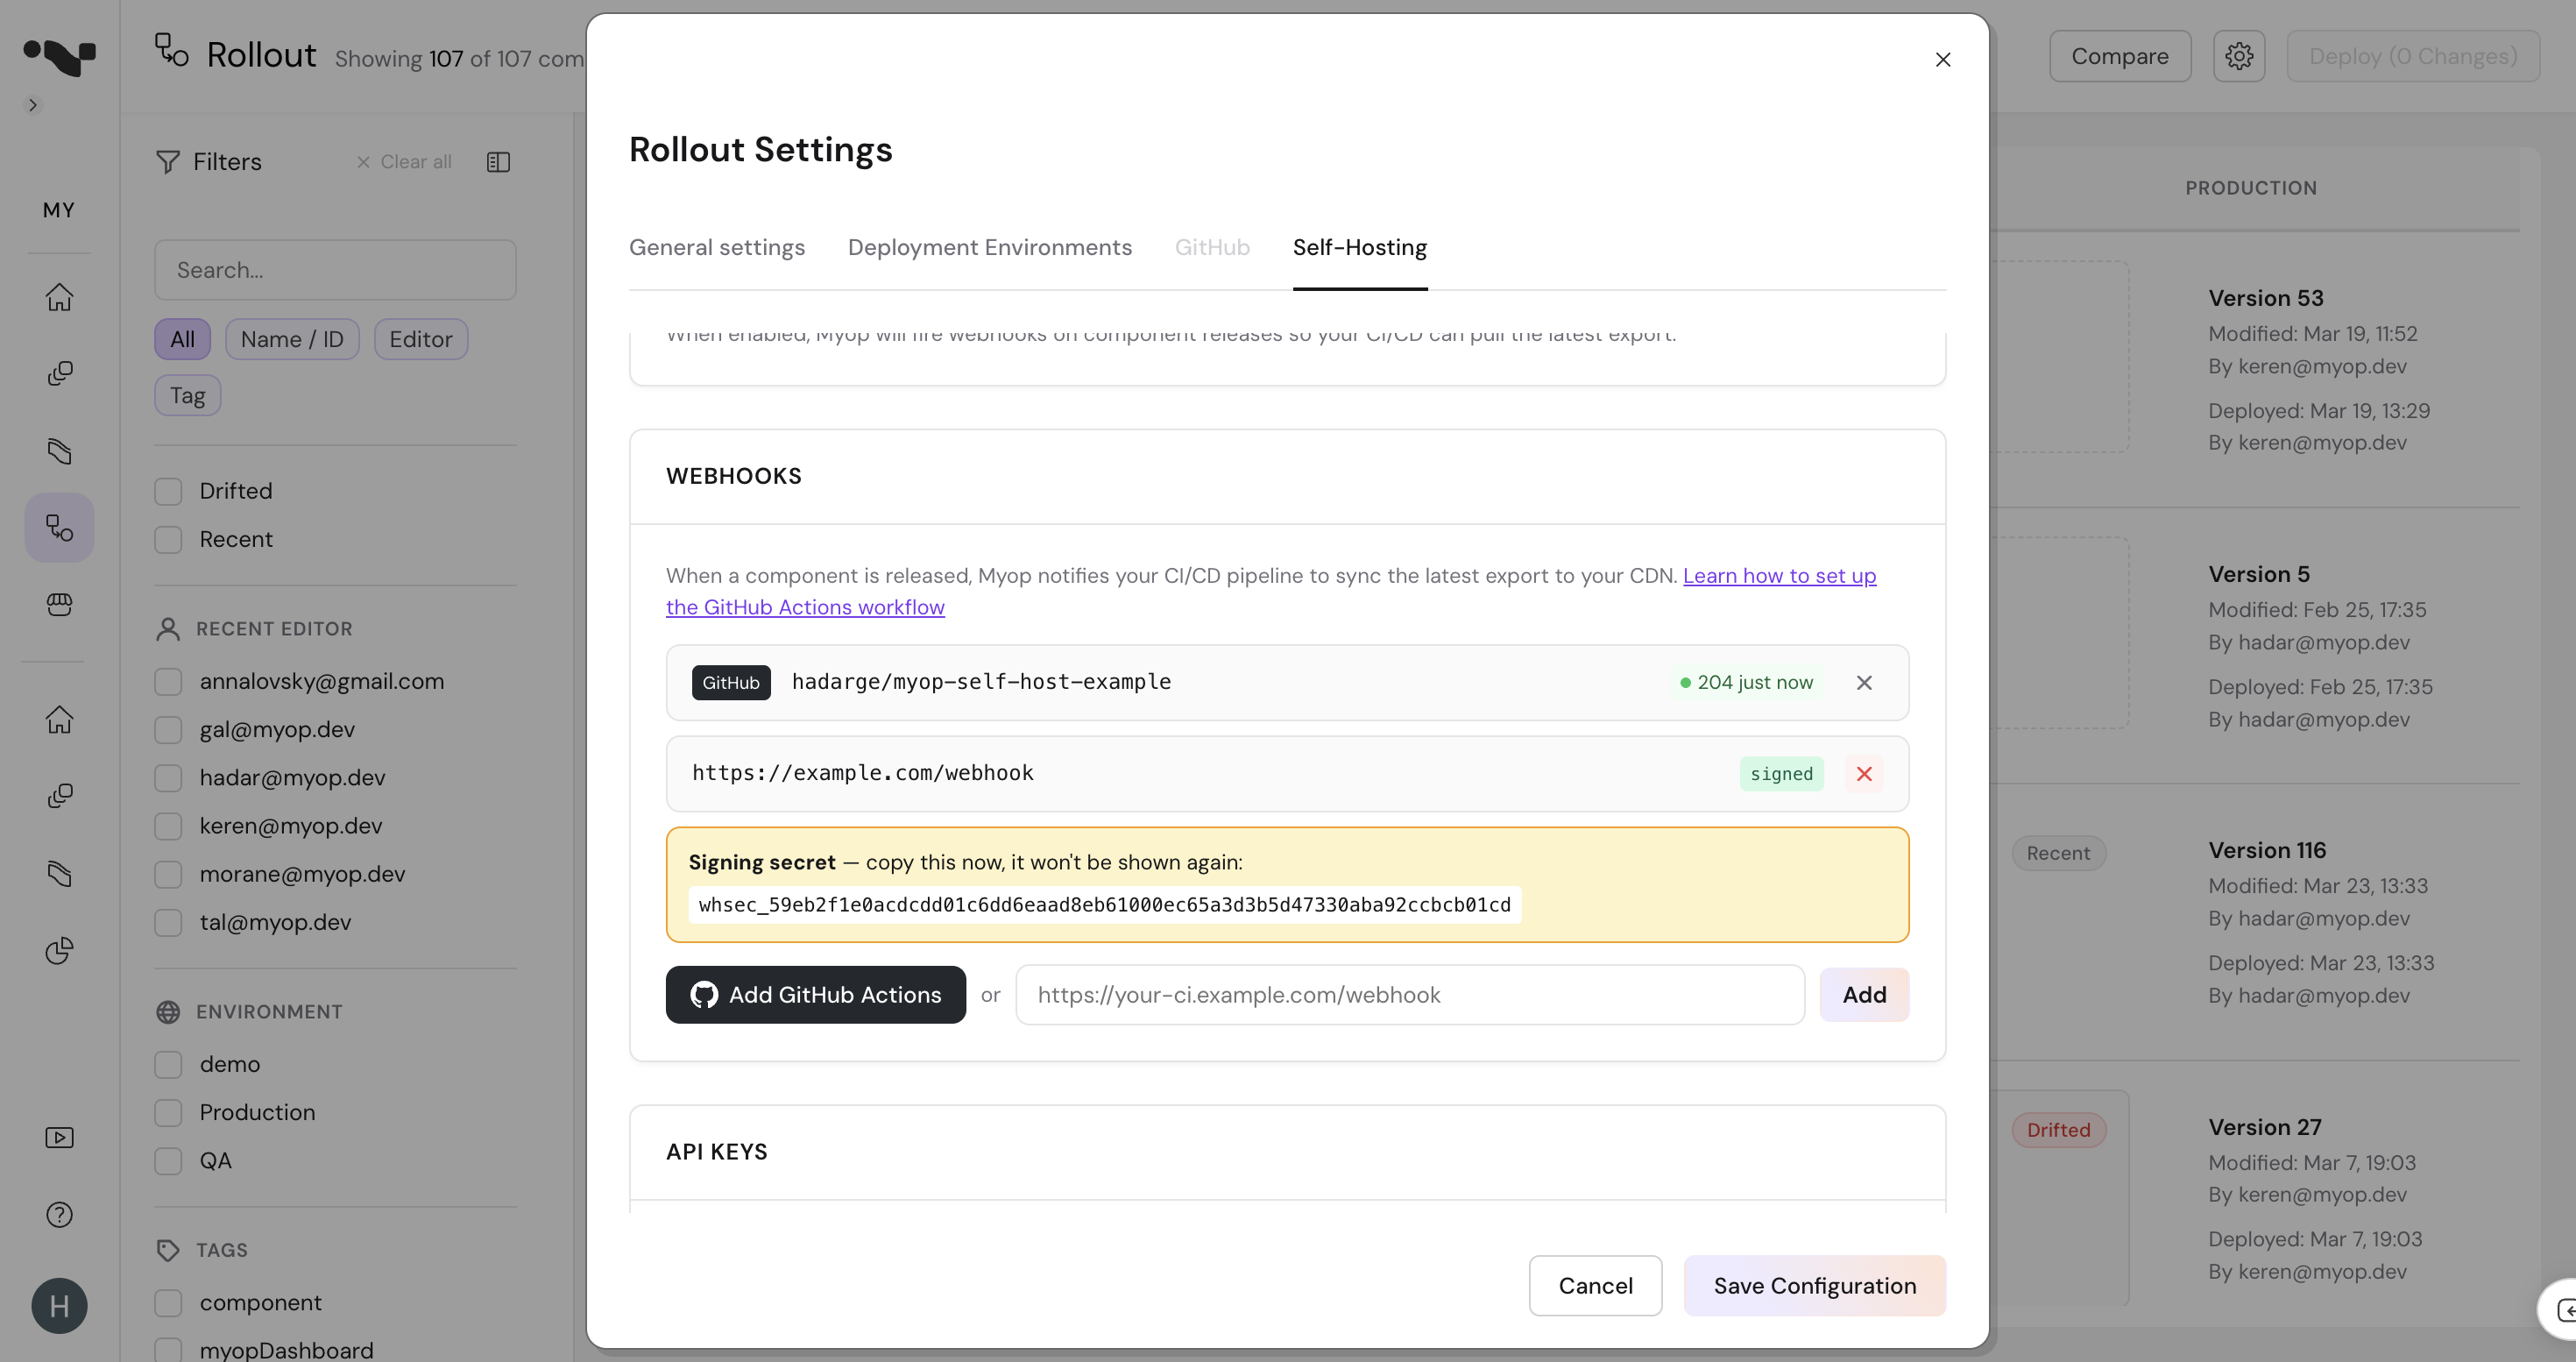Select the Name / ID filter pill

(291, 339)
